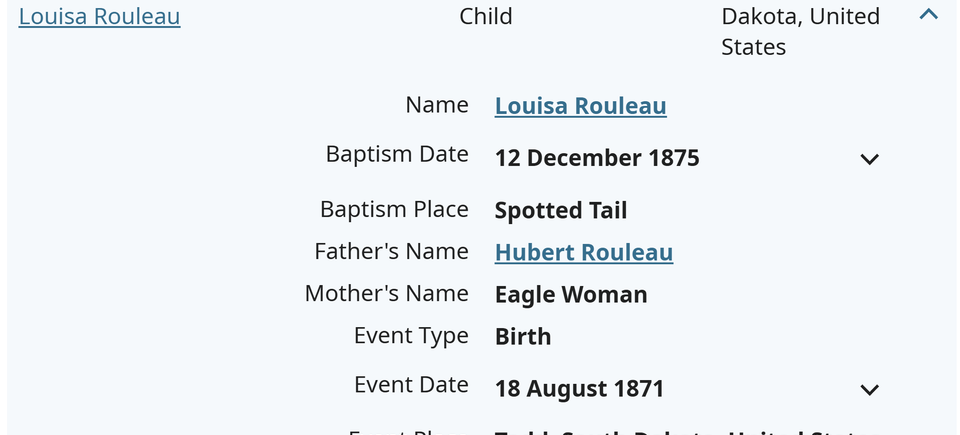Click the Birth event type value
Viewport: 960px width, 435px height.
523,337
